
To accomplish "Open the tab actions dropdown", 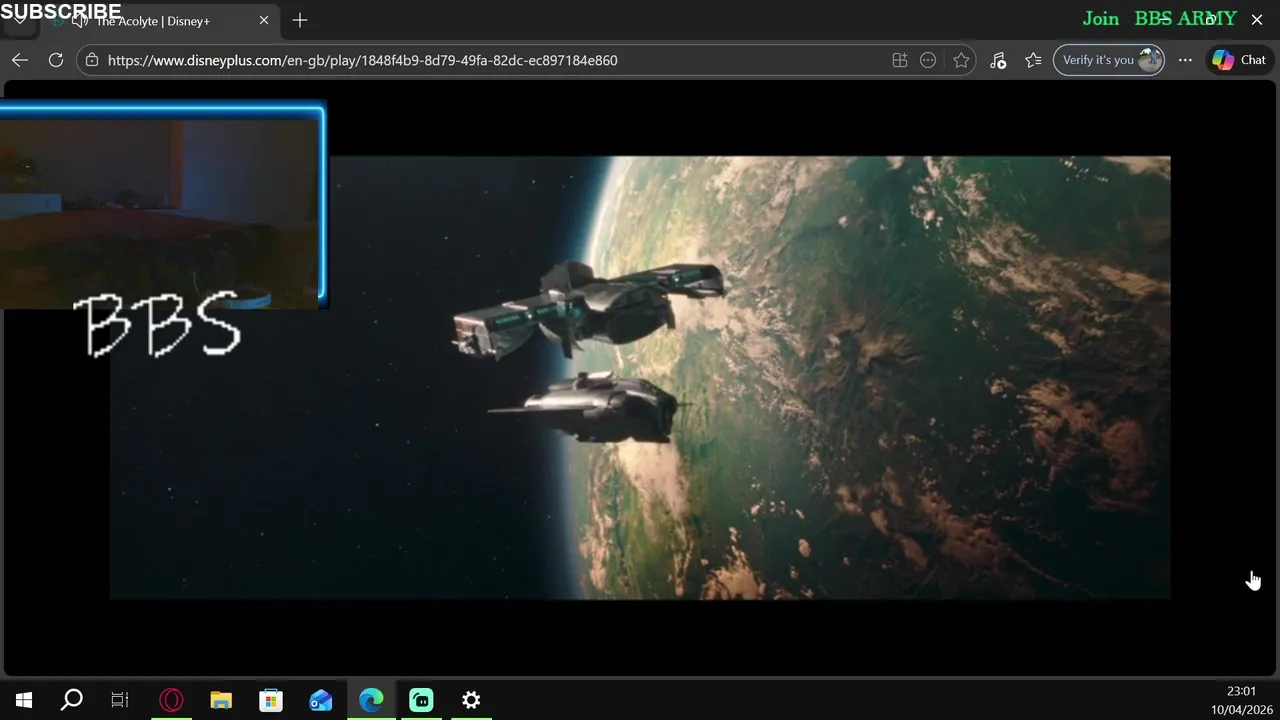I will (19, 21).
